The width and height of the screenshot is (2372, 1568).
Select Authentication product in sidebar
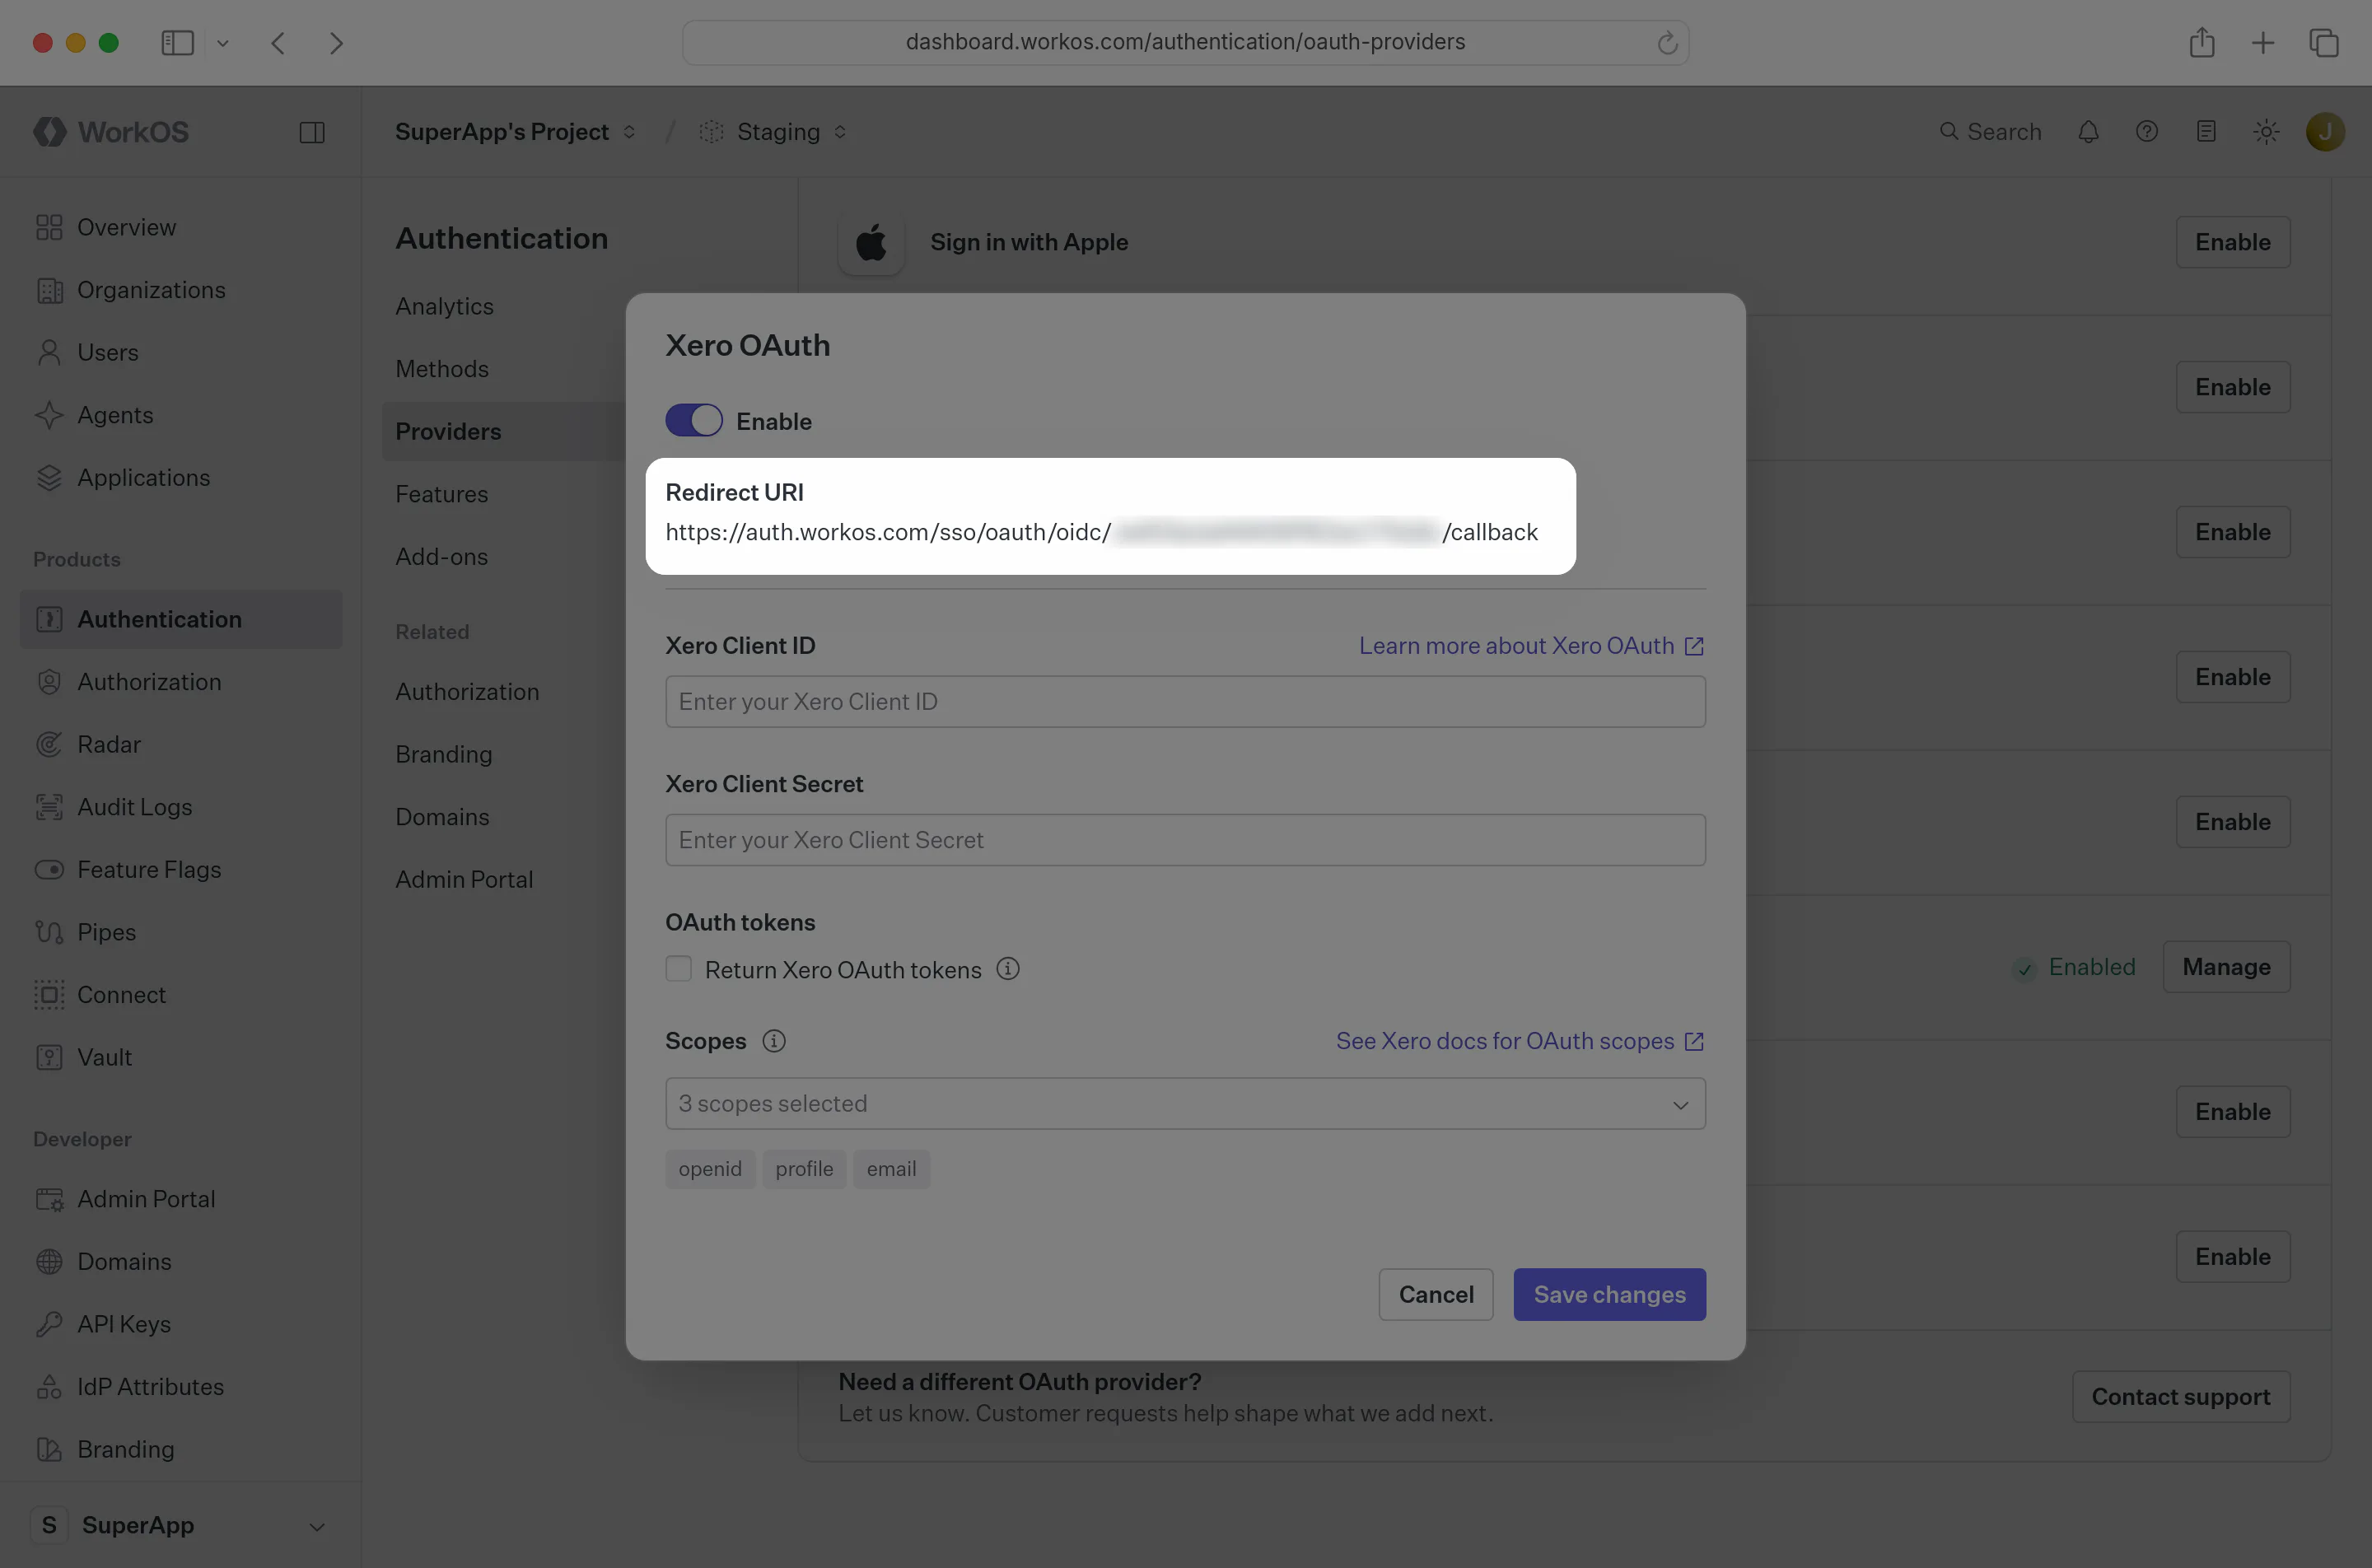[181, 619]
